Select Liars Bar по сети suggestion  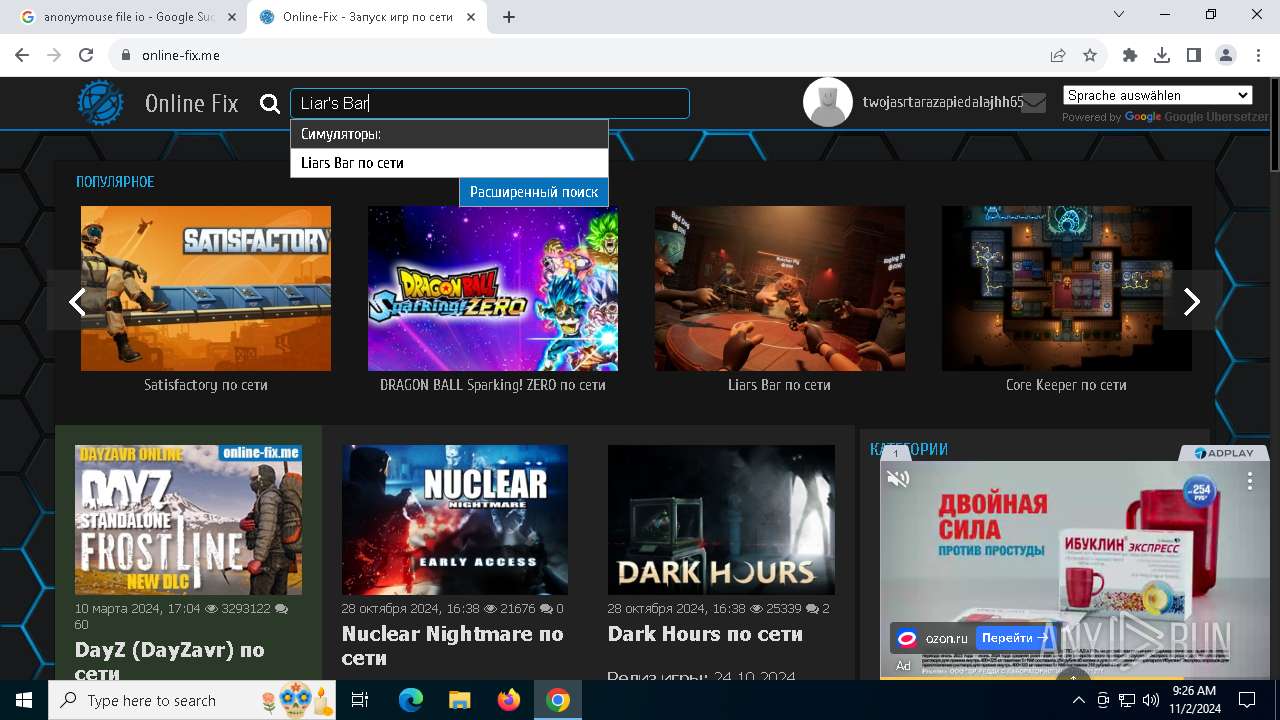449,163
